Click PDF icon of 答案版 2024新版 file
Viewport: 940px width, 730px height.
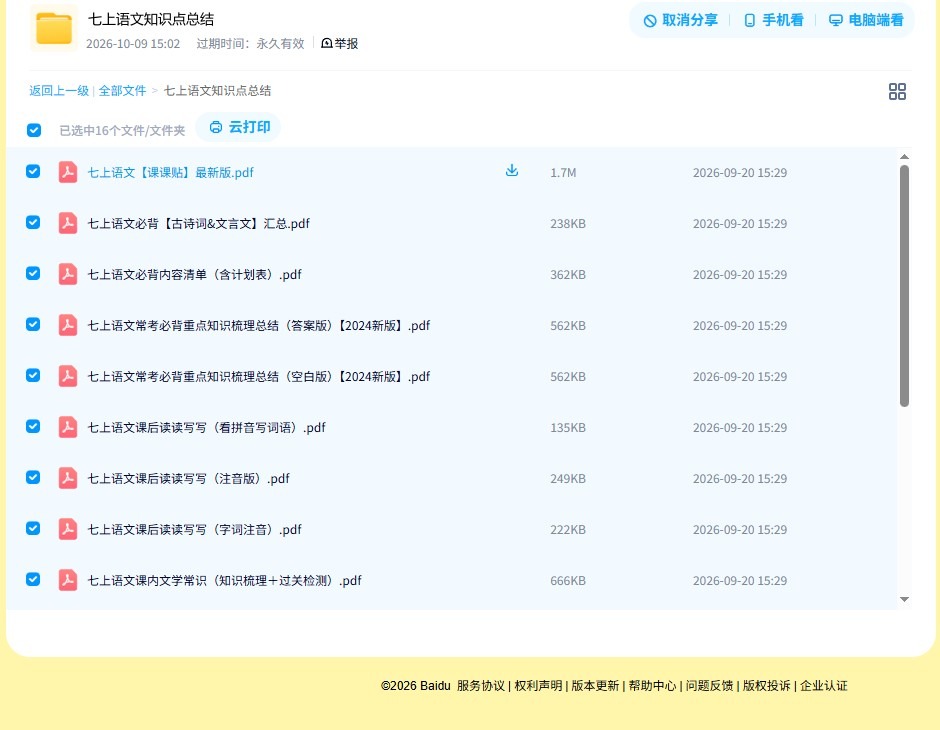coord(67,325)
